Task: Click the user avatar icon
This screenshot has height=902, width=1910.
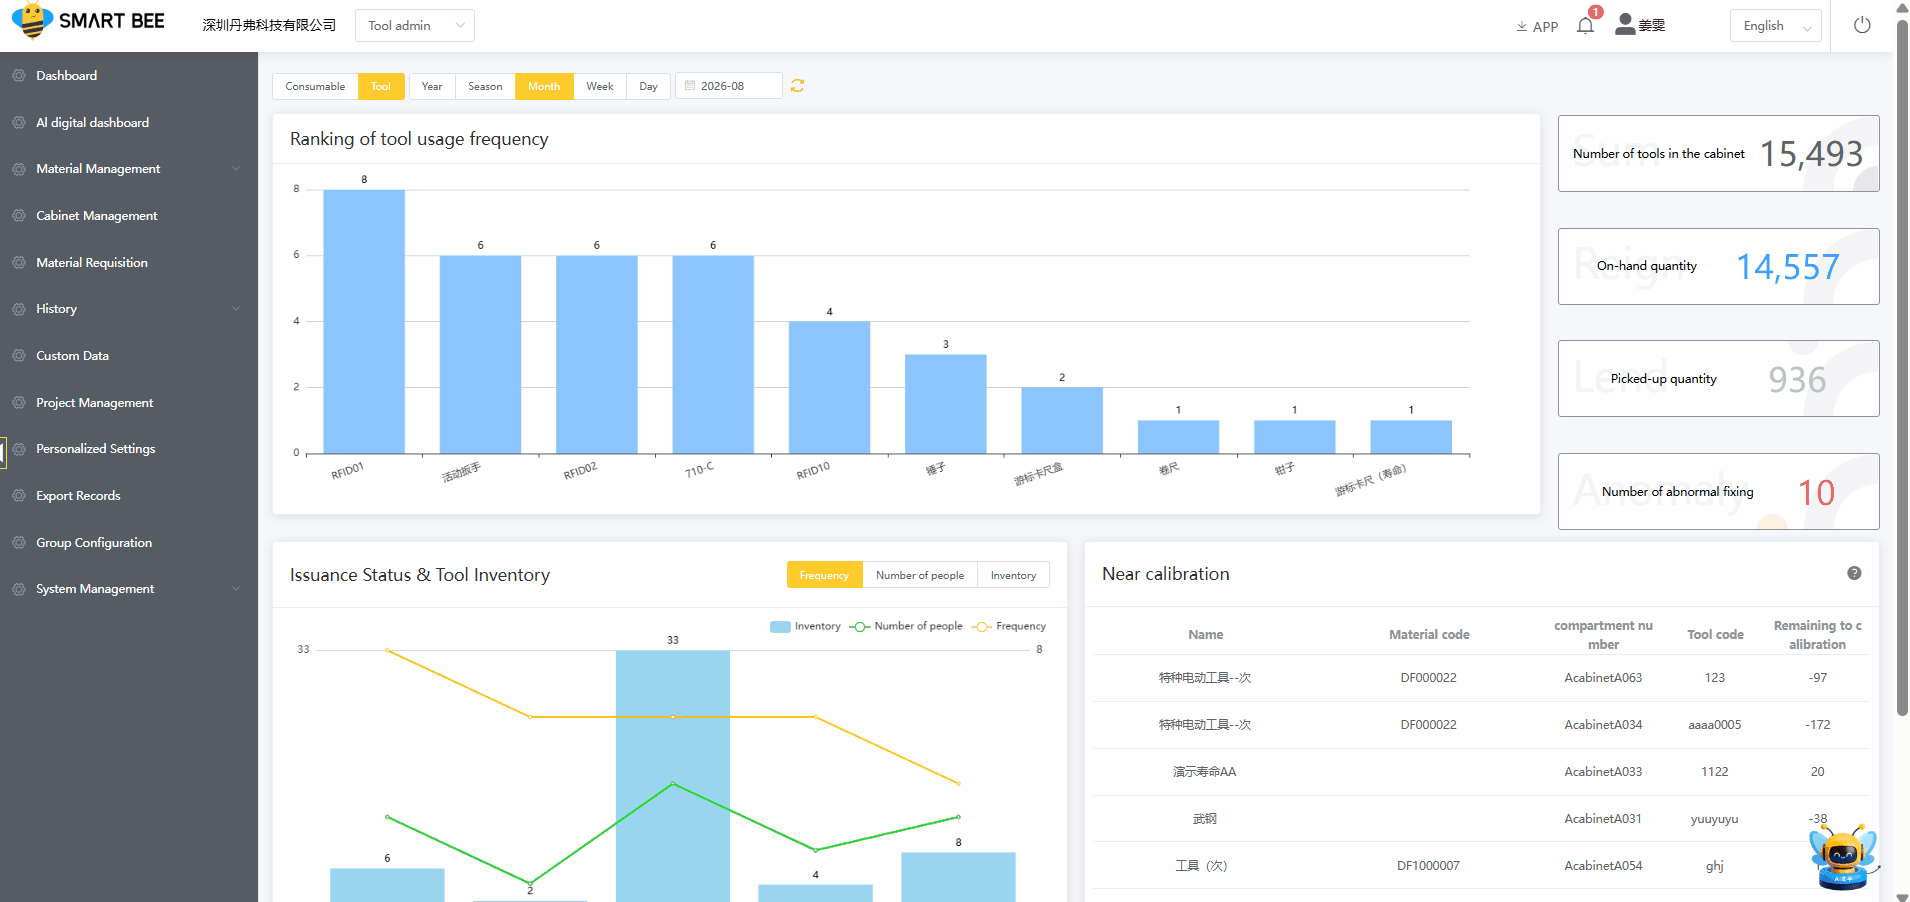Action: (x=1625, y=24)
